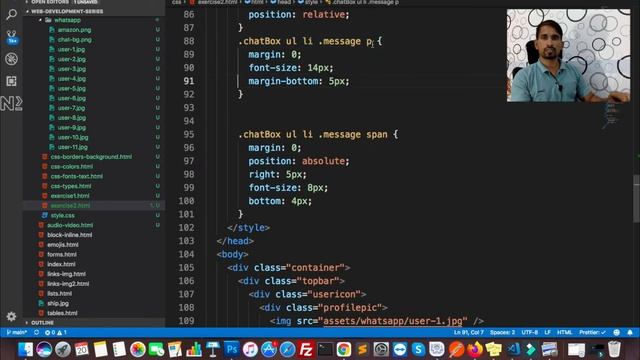This screenshot has height=360, width=640.
Task: Open TeamViewer from the dock
Action: pyautogui.click(x=400, y=349)
